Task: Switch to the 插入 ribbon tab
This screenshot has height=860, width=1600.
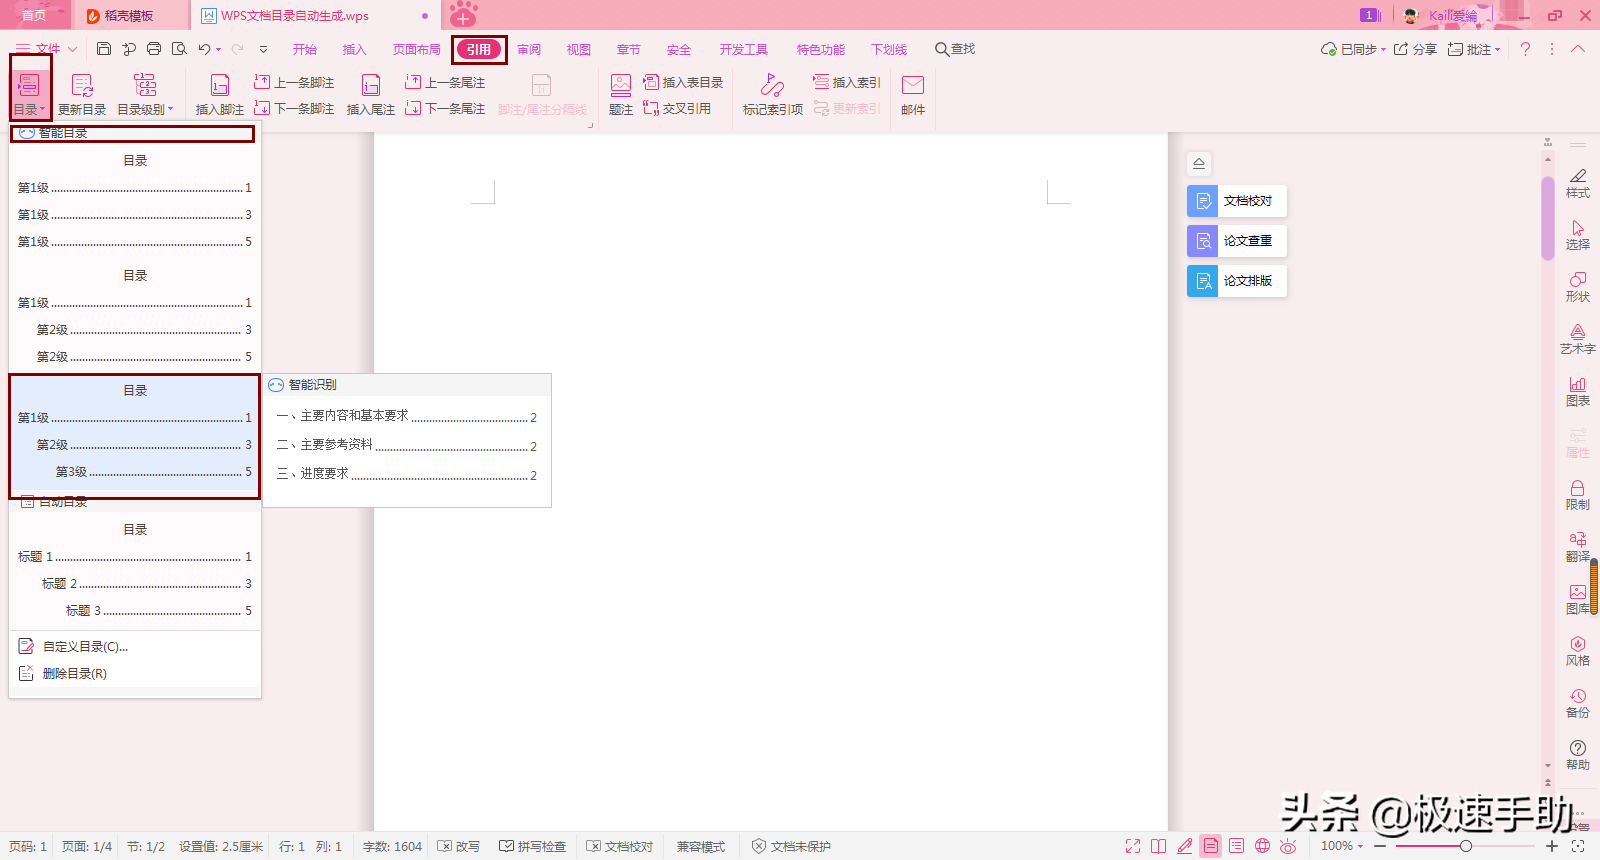Action: pos(355,49)
